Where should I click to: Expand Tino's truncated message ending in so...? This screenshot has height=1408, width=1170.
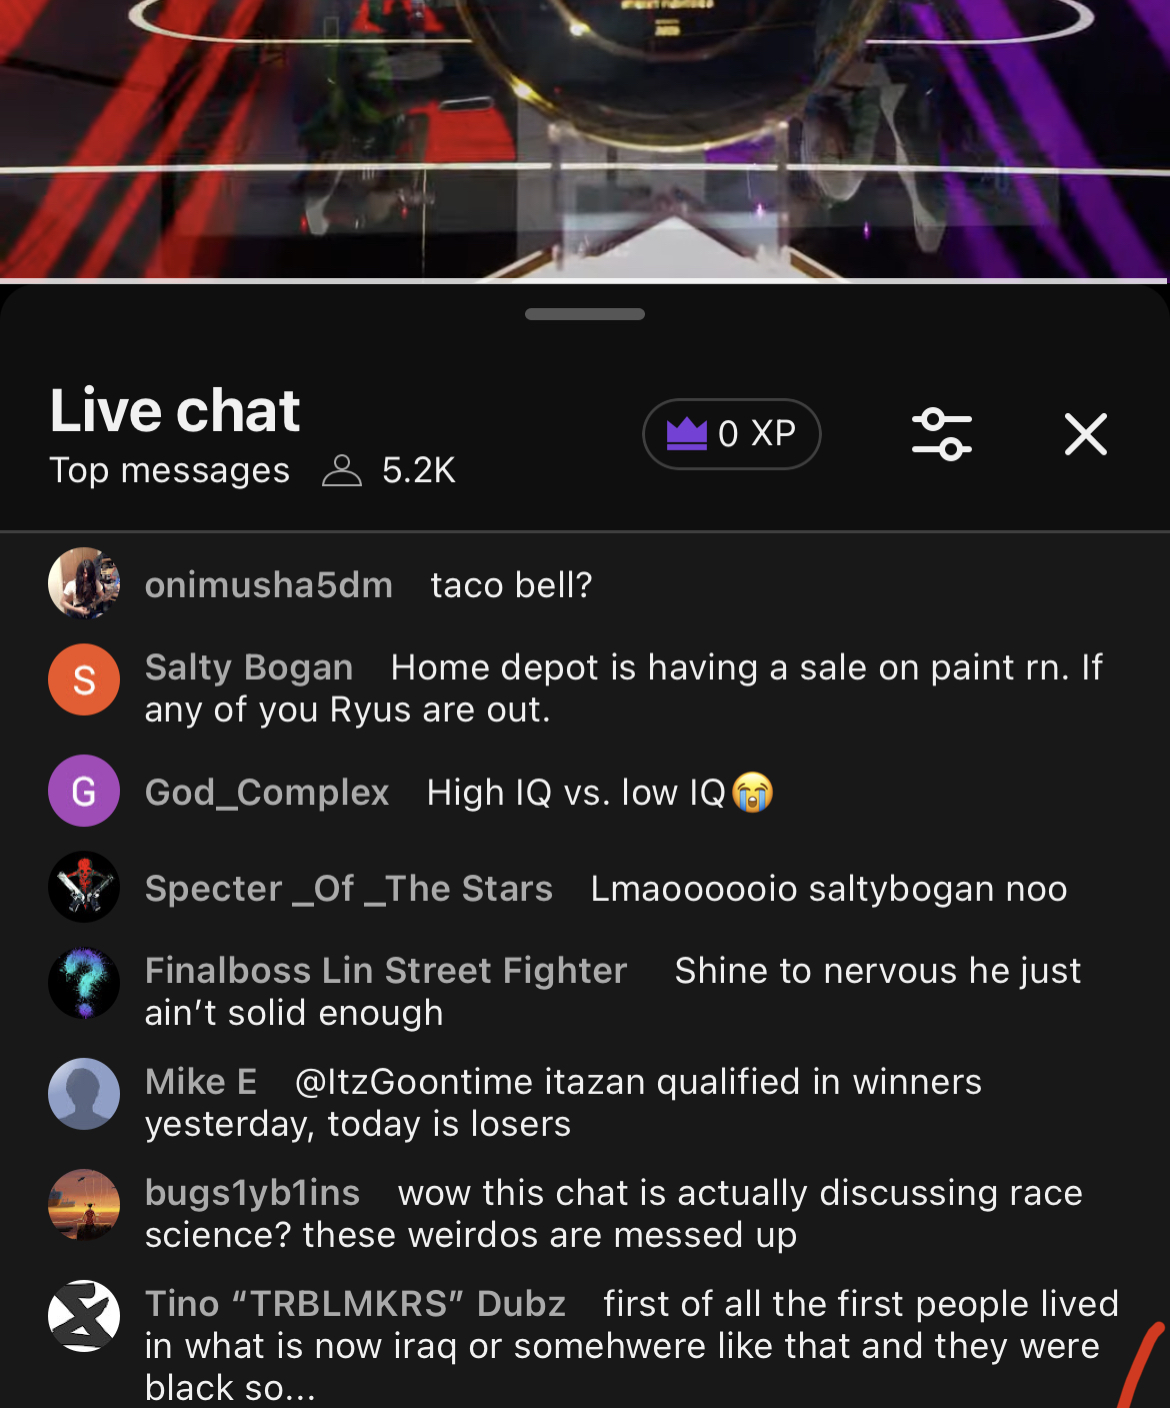coord(632,1345)
